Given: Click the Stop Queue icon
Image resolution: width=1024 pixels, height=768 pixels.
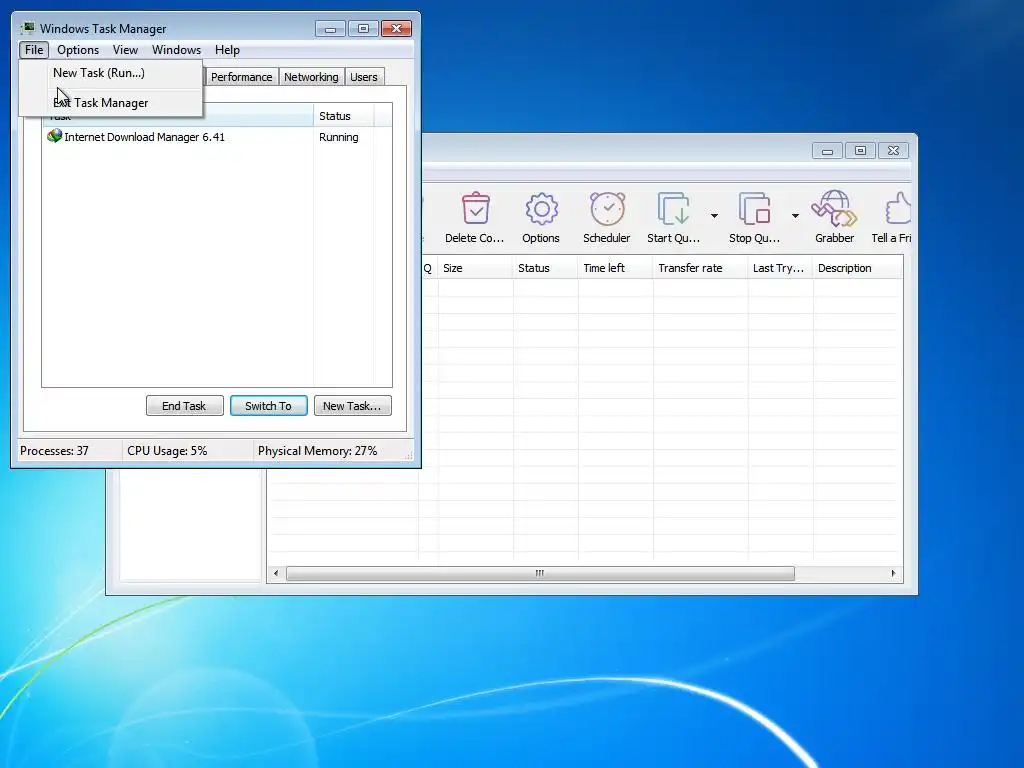Looking at the screenshot, I should tap(754, 208).
